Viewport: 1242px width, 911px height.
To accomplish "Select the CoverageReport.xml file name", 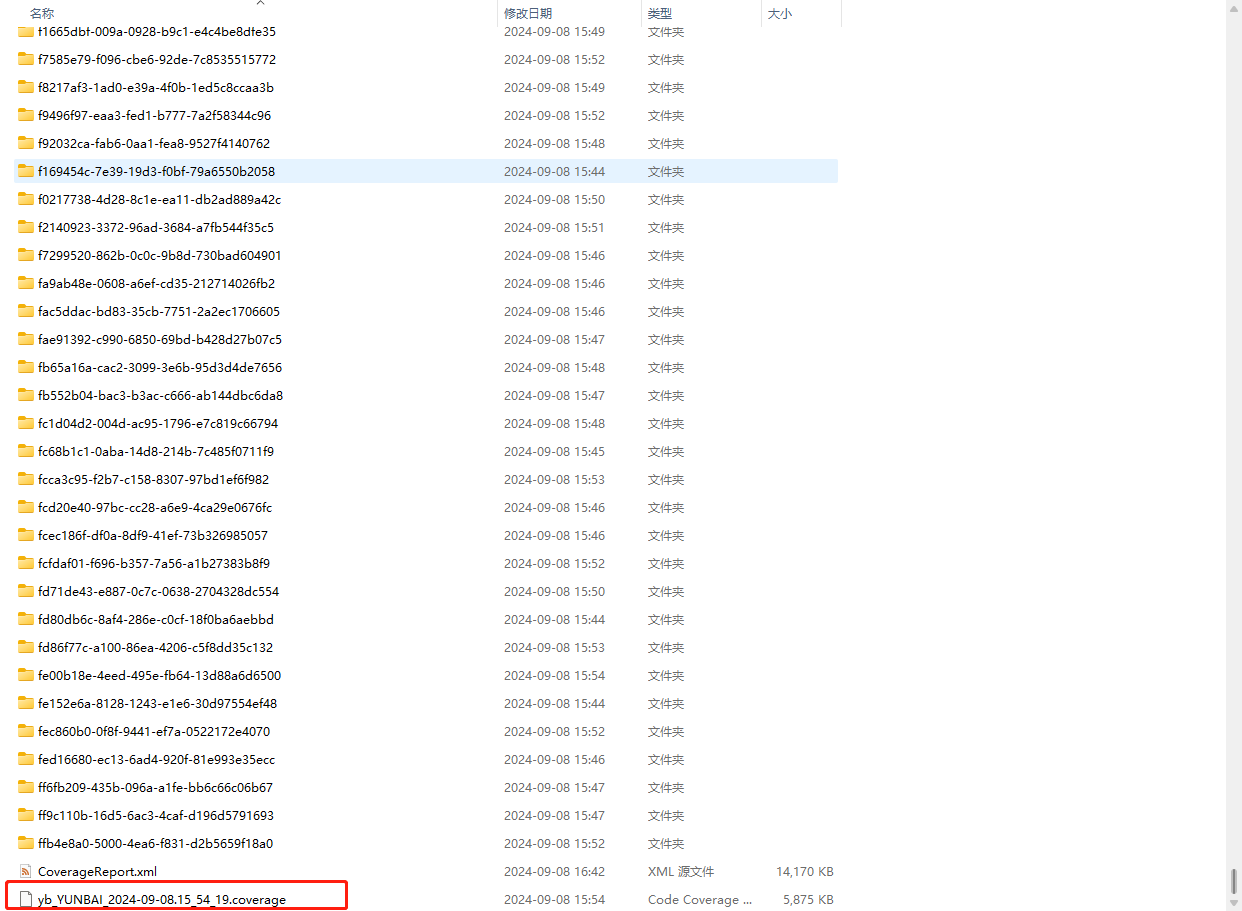I will (x=97, y=871).
